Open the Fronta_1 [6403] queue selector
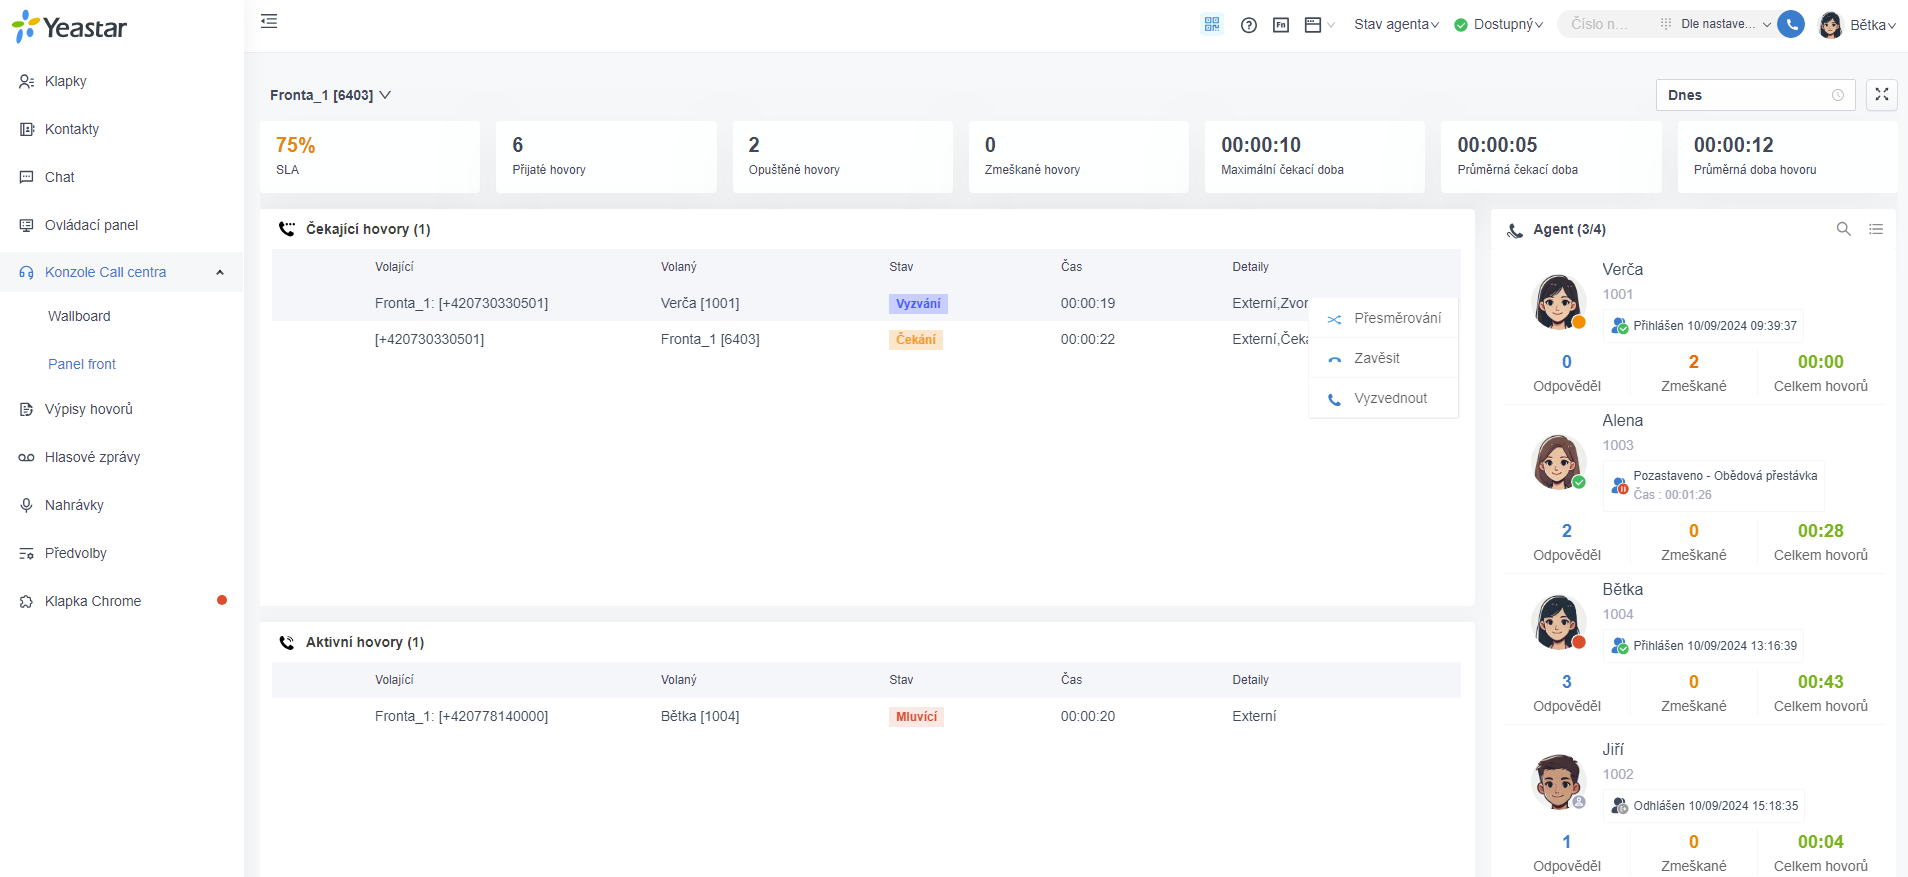This screenshot has width=1908, height=877. [x=330, y=95]
